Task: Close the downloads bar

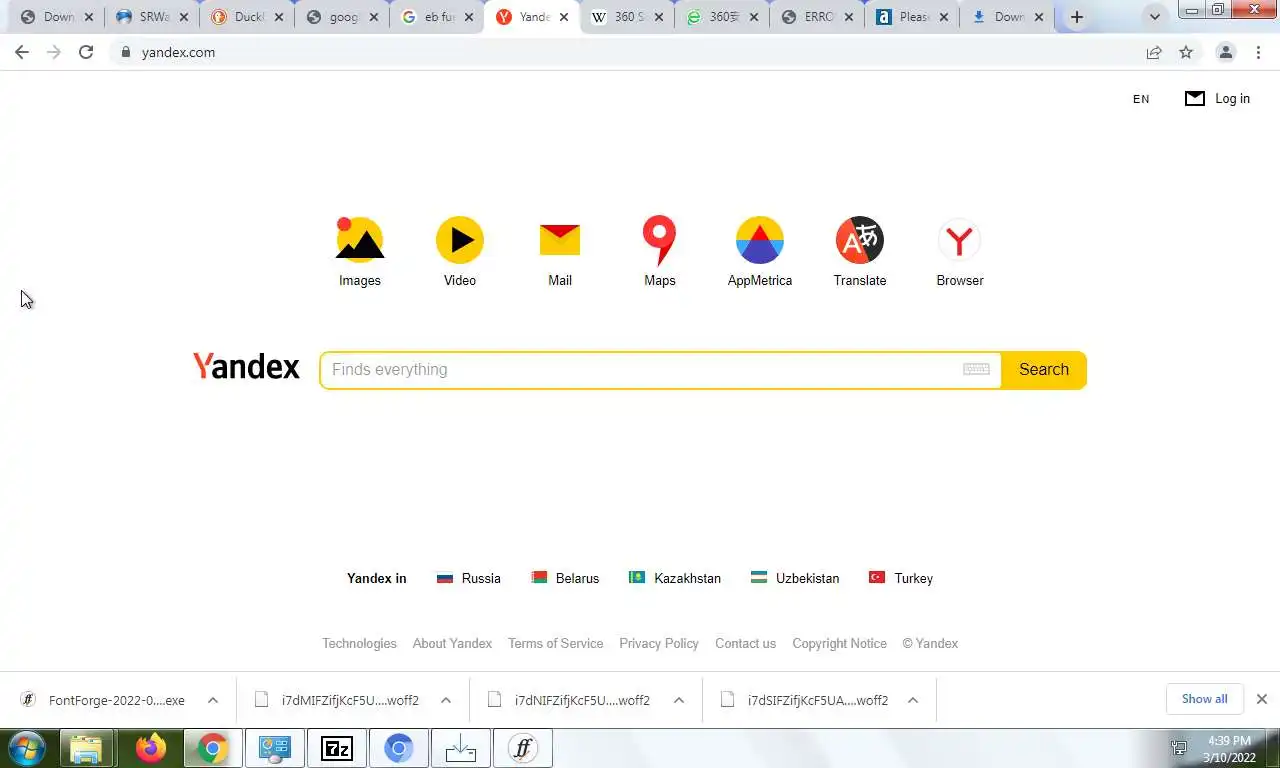Action: 1262,699
